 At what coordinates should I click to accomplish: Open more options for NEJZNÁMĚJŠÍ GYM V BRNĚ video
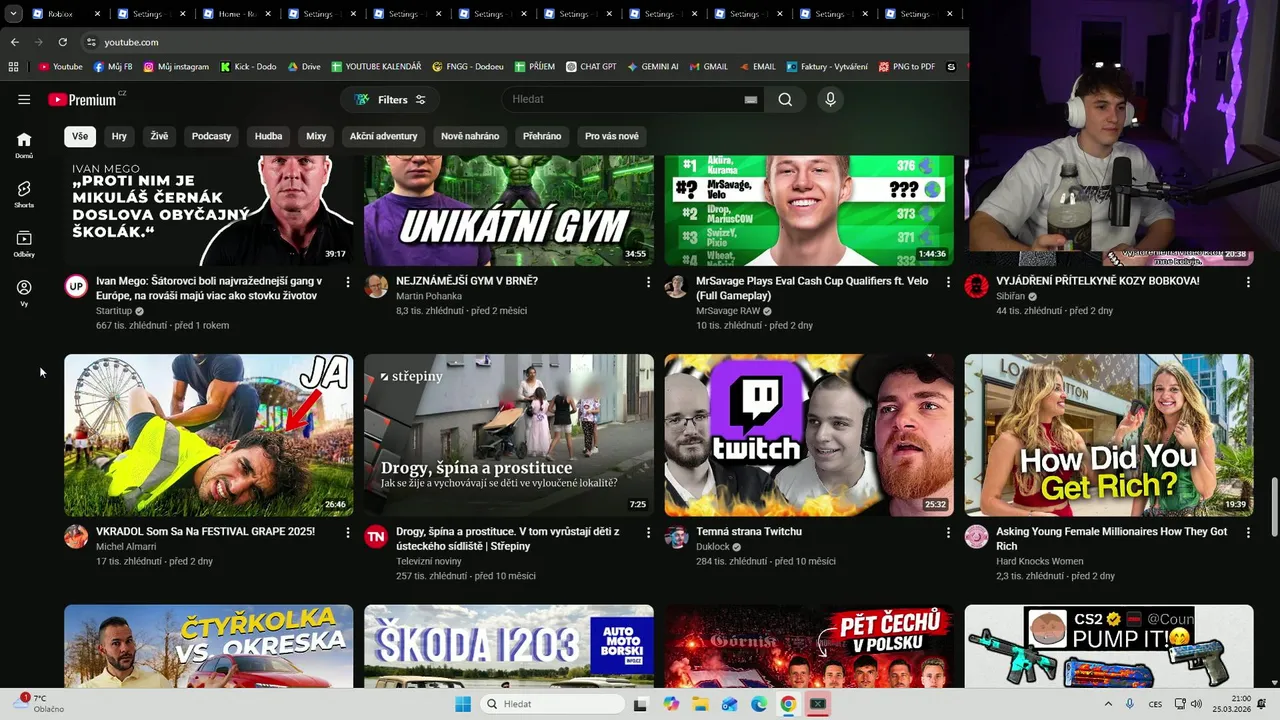click(x=648, y=282)
